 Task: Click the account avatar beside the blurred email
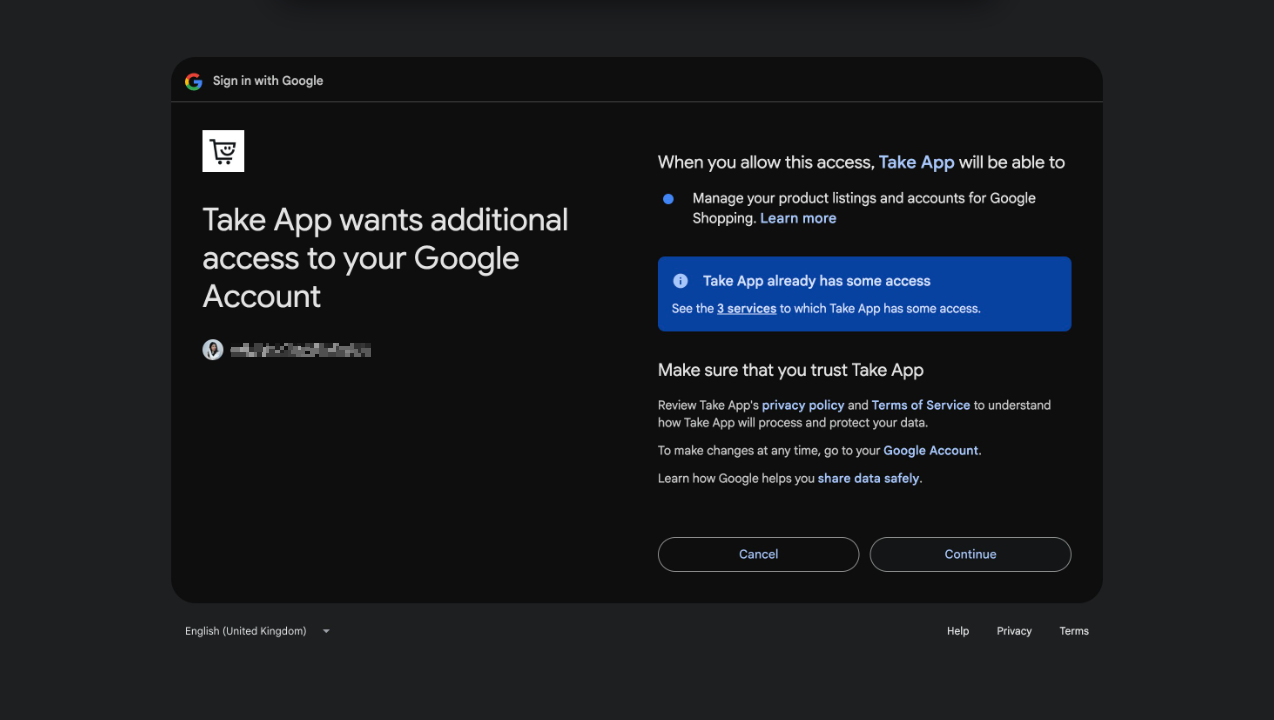coord(213,350)
